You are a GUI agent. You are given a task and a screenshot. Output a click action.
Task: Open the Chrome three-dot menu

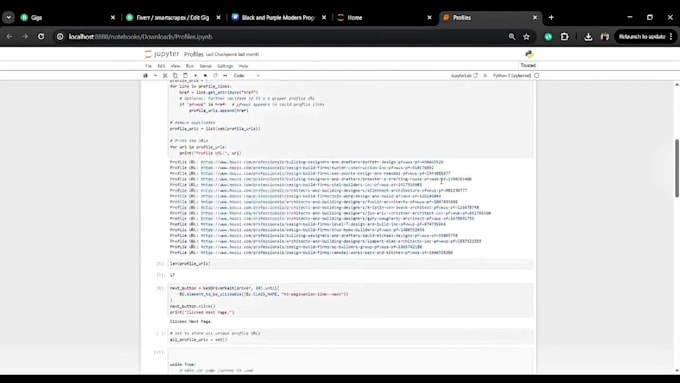point(671,37)
